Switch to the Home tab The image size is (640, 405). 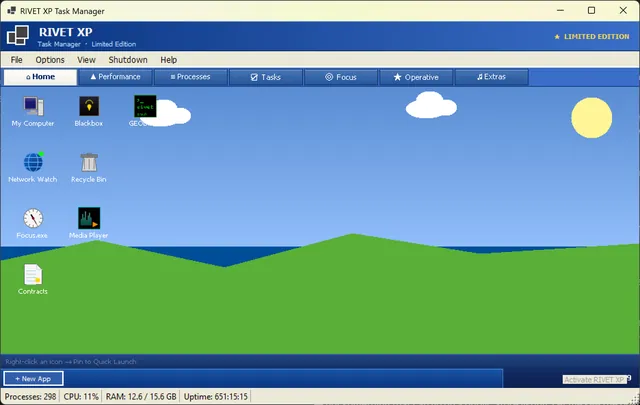click(x=40, y=77)
